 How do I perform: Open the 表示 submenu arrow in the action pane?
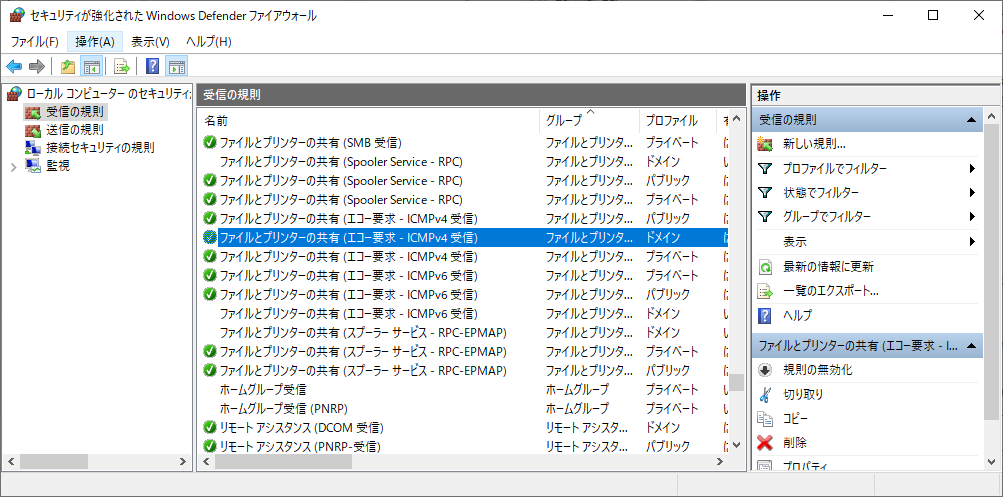click(972, 242)
